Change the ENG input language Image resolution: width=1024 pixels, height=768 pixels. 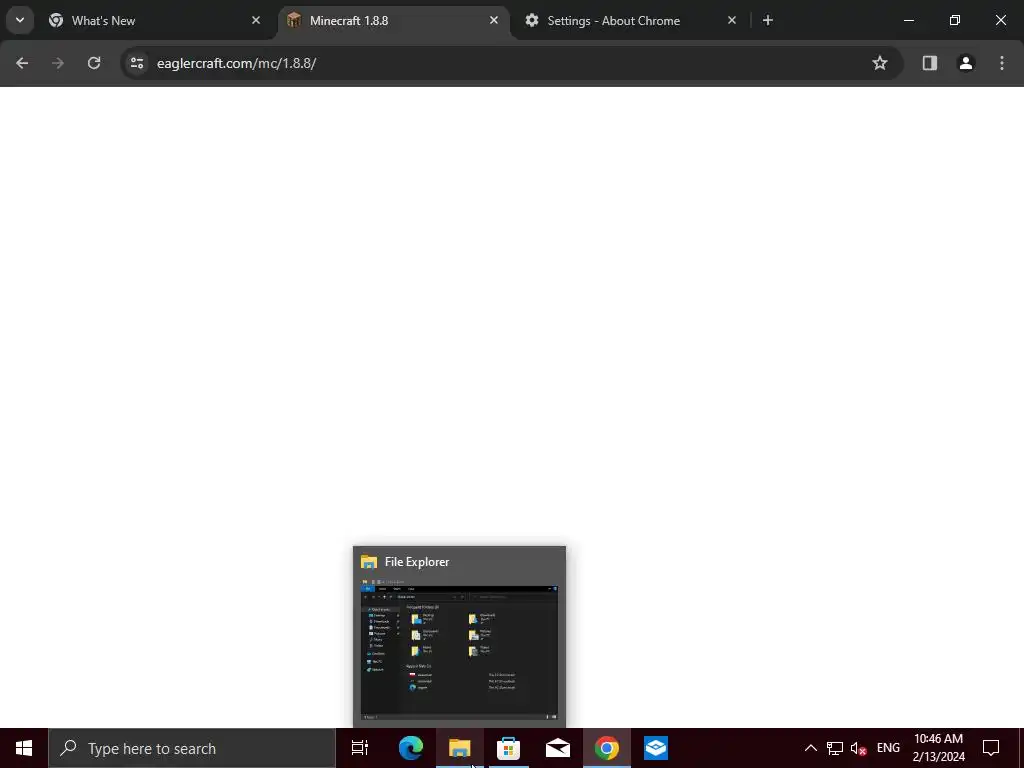(888, 748)
